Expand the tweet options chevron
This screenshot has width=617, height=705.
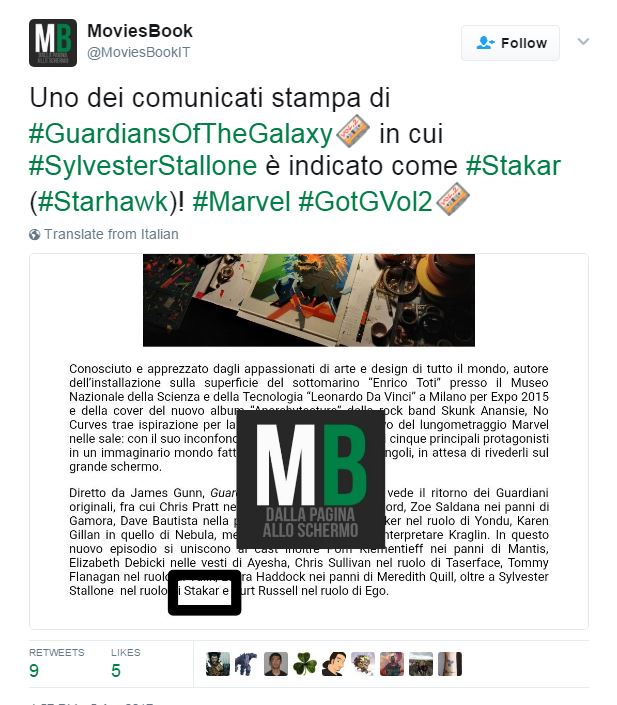click(x=583, y=42)
